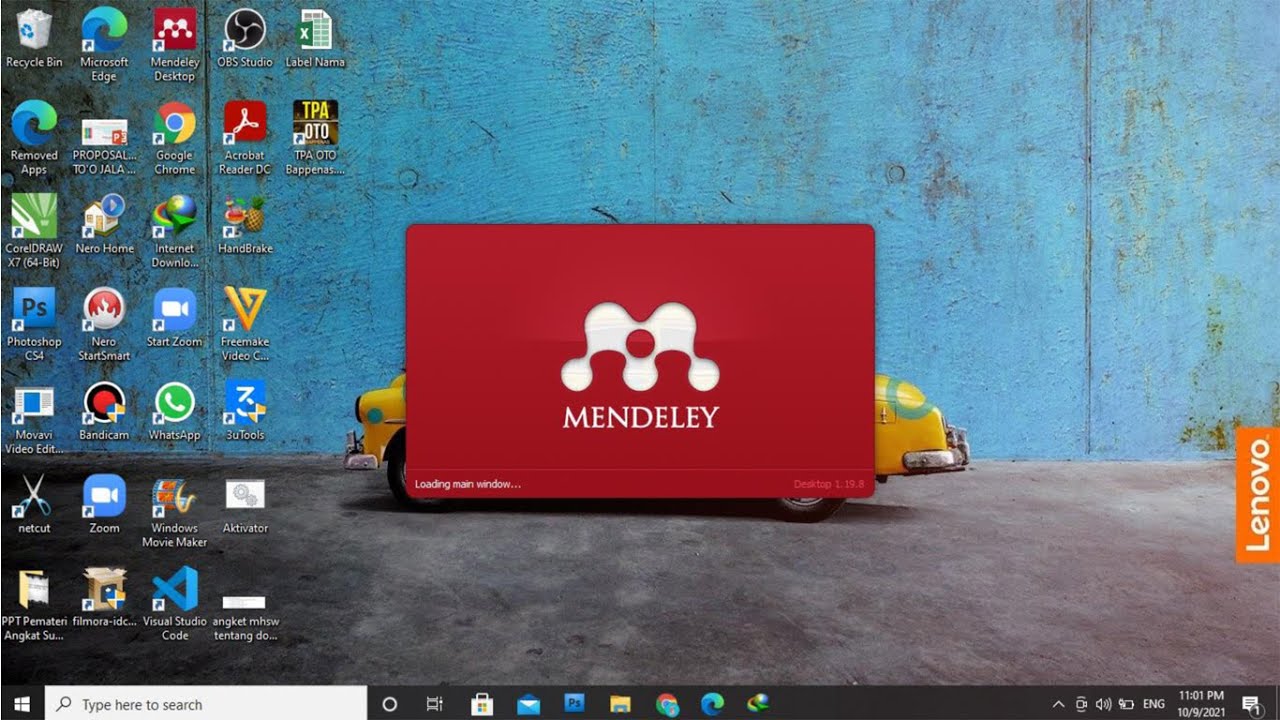The height and width of the screenshot is (720, 1280).
Task: Open the notification Action Center
Action: [x=1251, y=704]
